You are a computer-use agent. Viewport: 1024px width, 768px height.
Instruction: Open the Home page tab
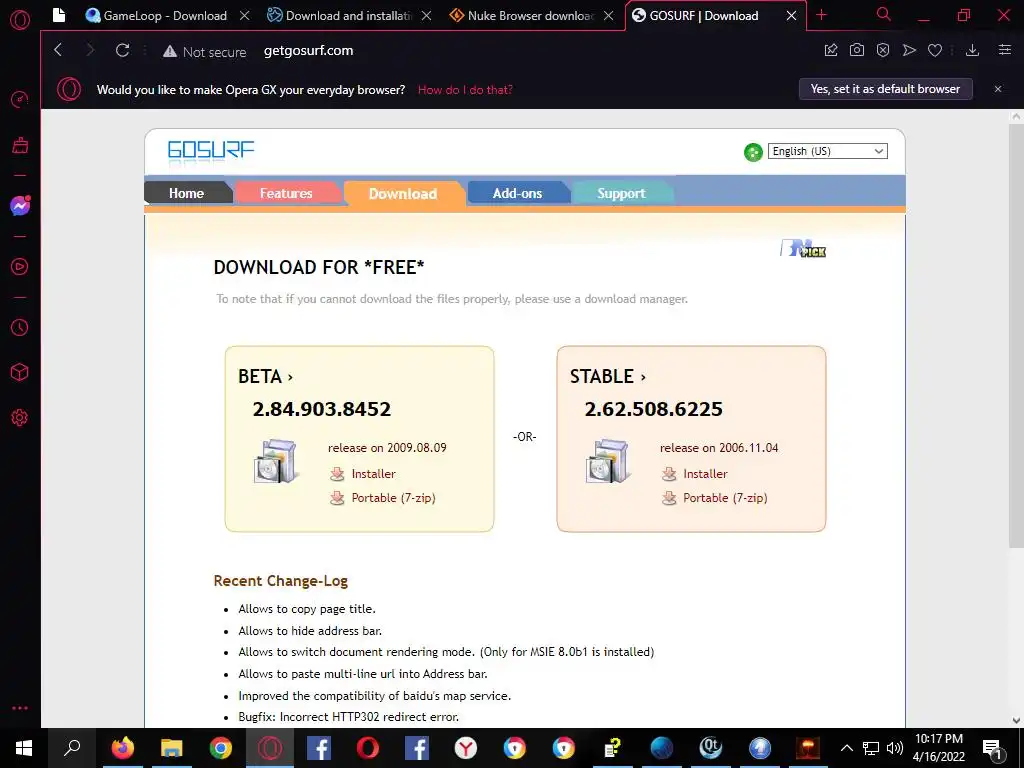(187, 193)
